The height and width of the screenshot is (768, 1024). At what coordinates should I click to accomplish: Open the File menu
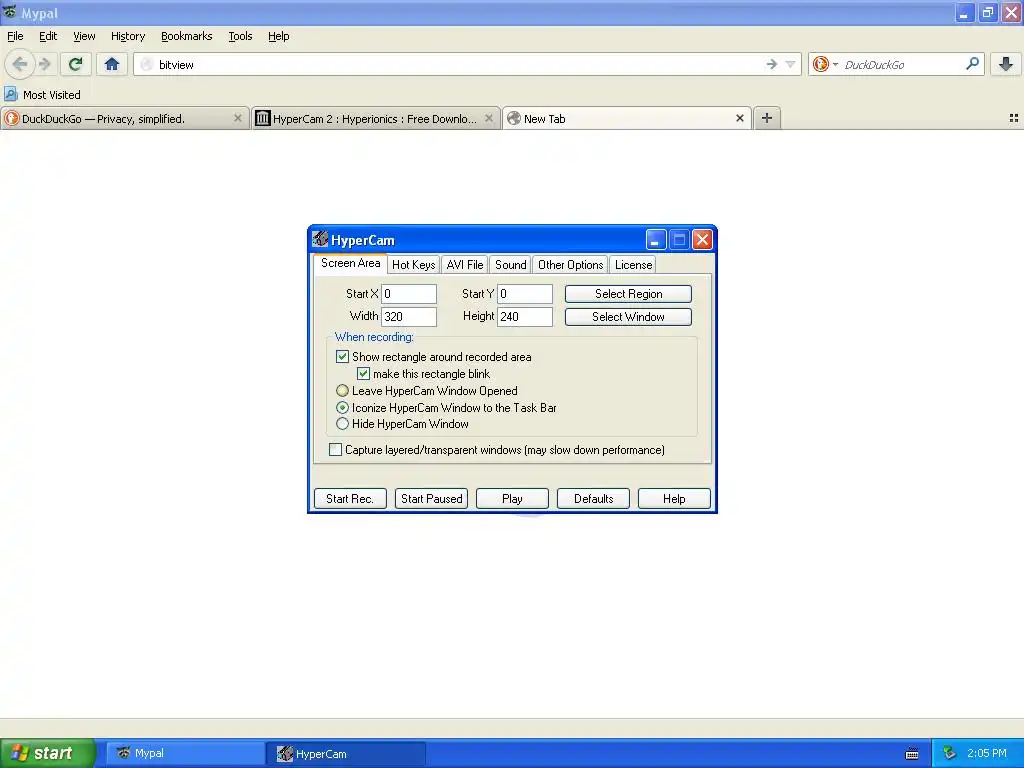coord(15,36)
